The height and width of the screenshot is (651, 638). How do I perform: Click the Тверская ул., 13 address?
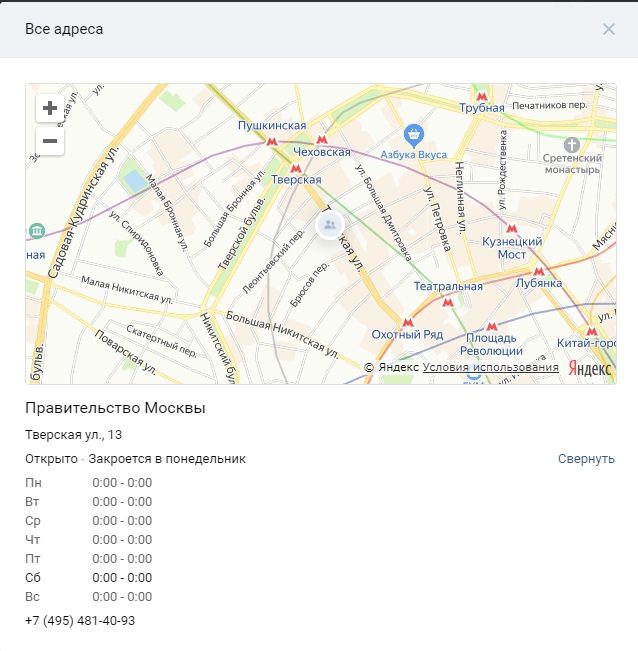[x=74, y=435]
